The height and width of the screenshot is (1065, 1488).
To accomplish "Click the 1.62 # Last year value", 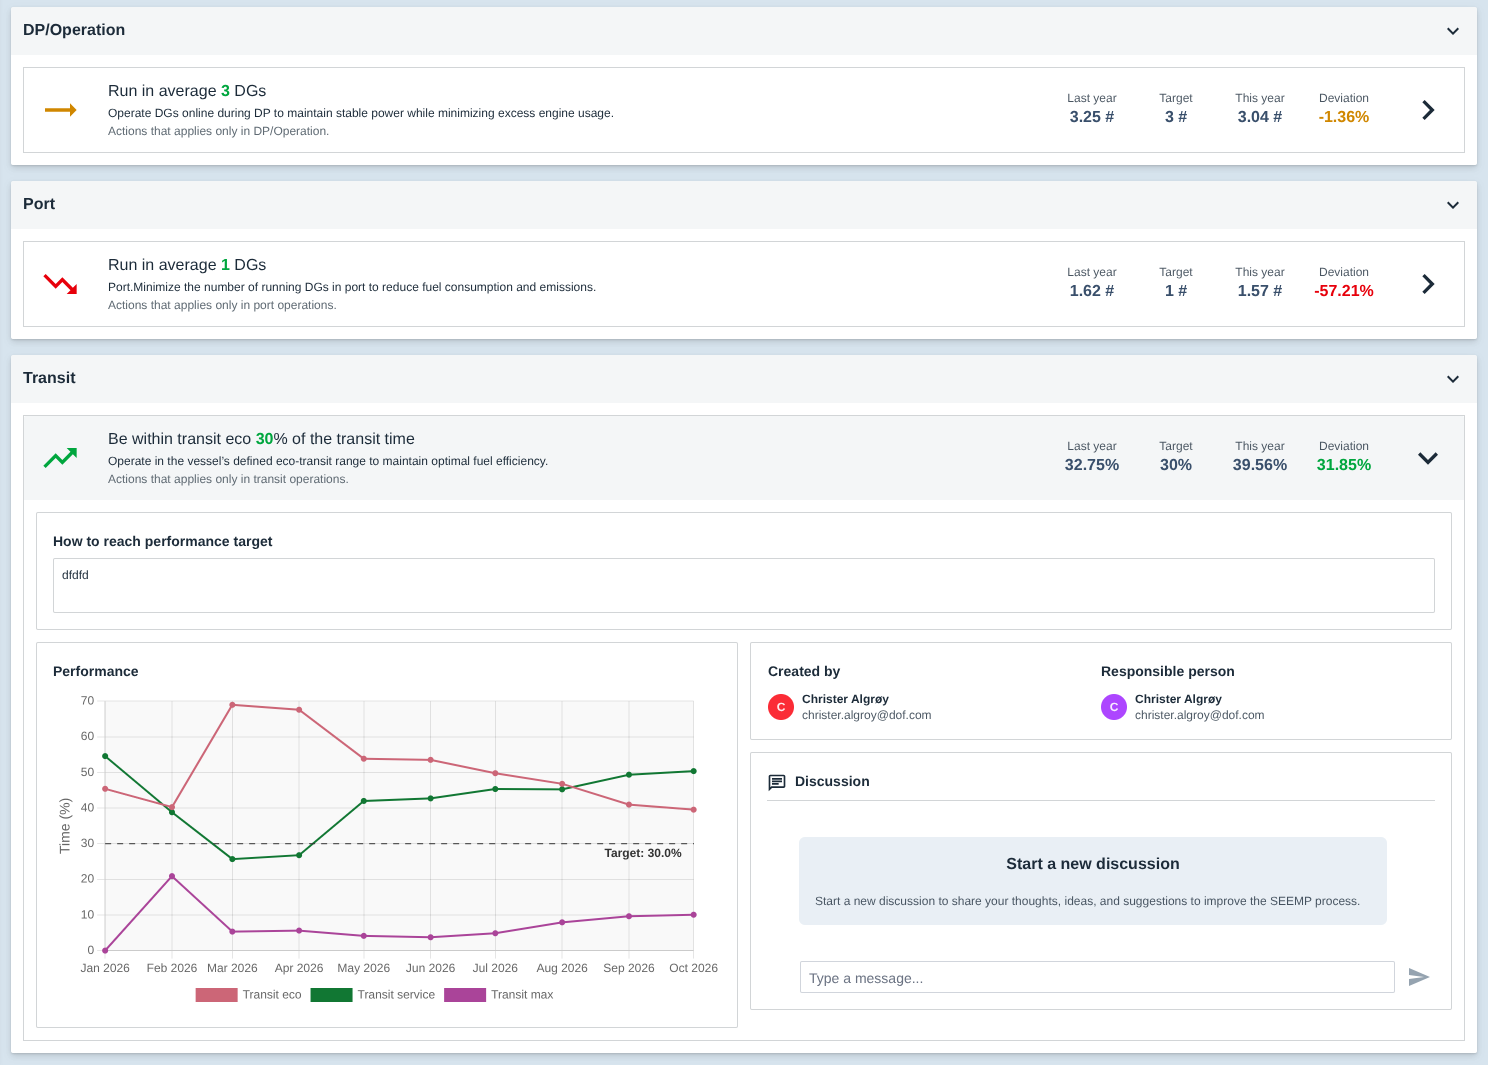I will click(x=1092, y=291).
